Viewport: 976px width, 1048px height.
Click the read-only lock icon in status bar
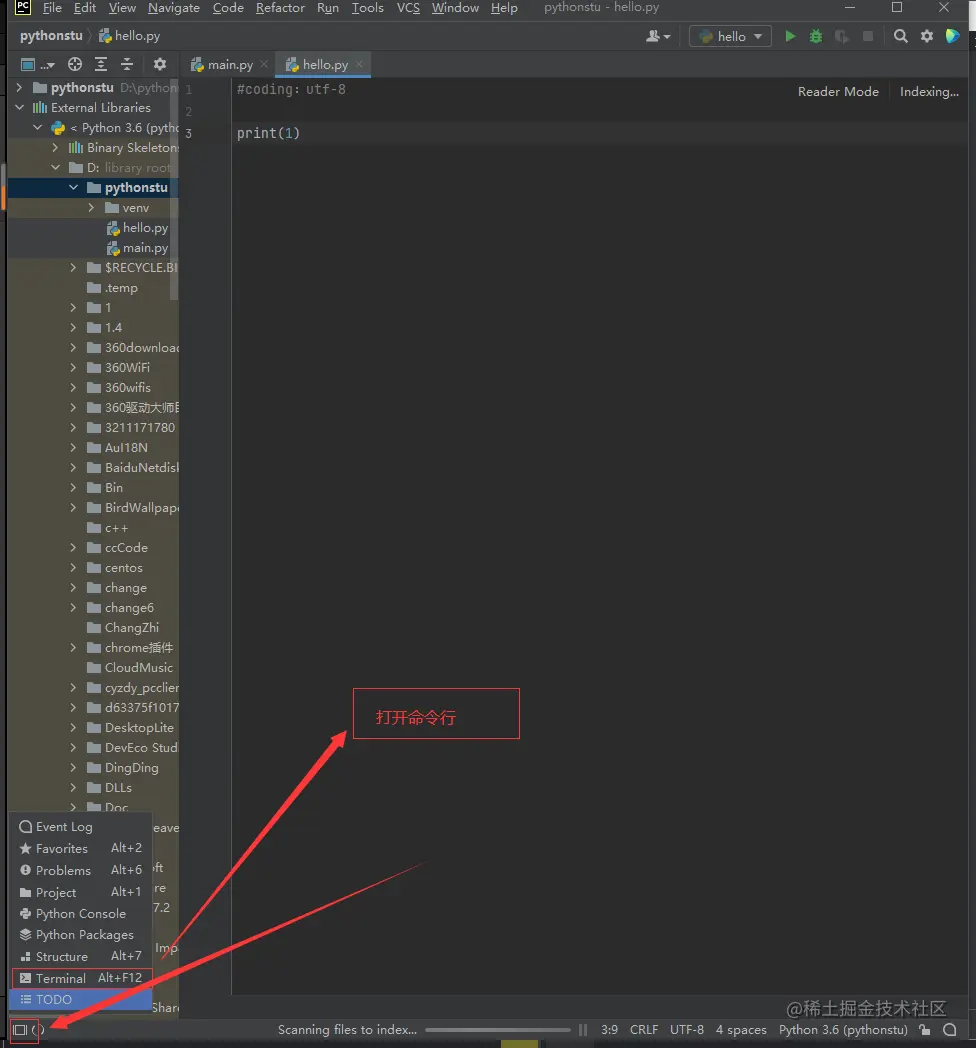(x=925, y=1030)
